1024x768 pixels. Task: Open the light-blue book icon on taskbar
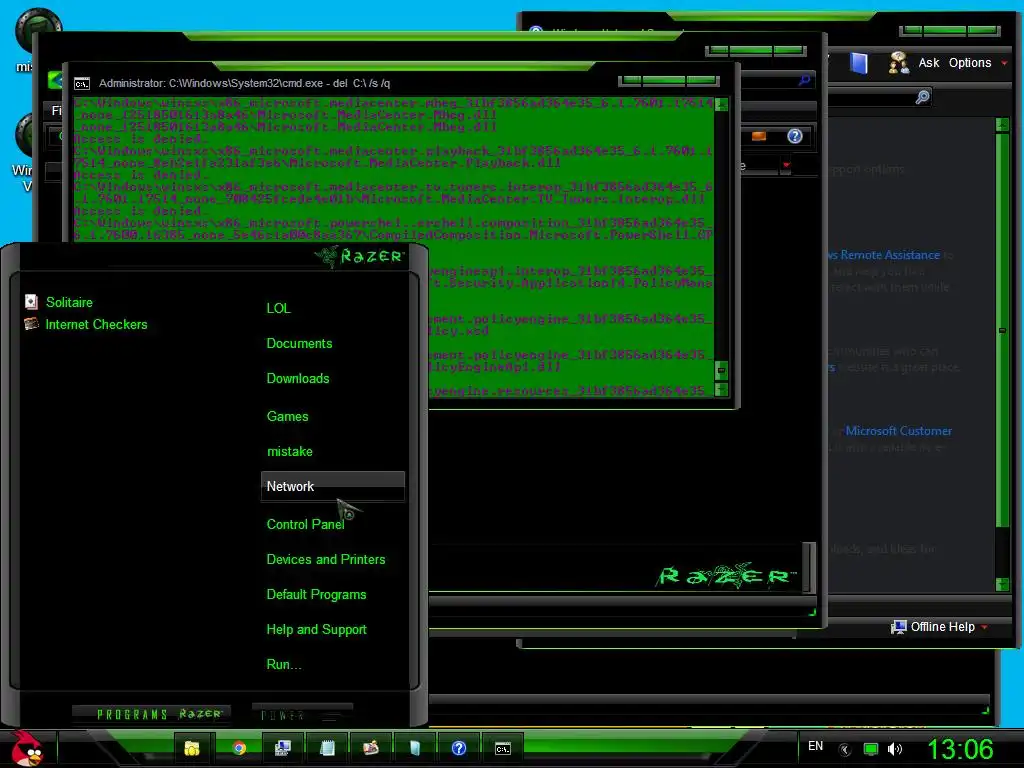pos(415,748)
